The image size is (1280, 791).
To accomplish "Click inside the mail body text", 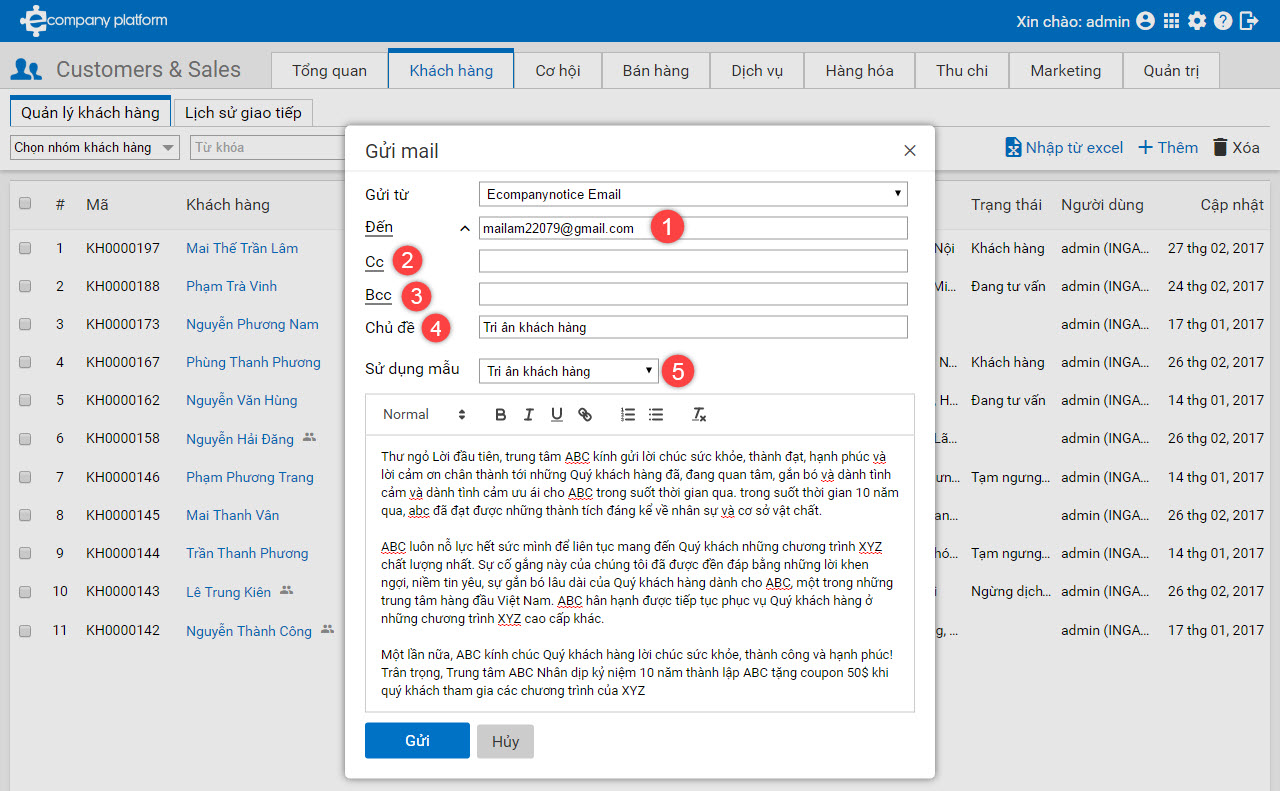I will click(640, 573).
